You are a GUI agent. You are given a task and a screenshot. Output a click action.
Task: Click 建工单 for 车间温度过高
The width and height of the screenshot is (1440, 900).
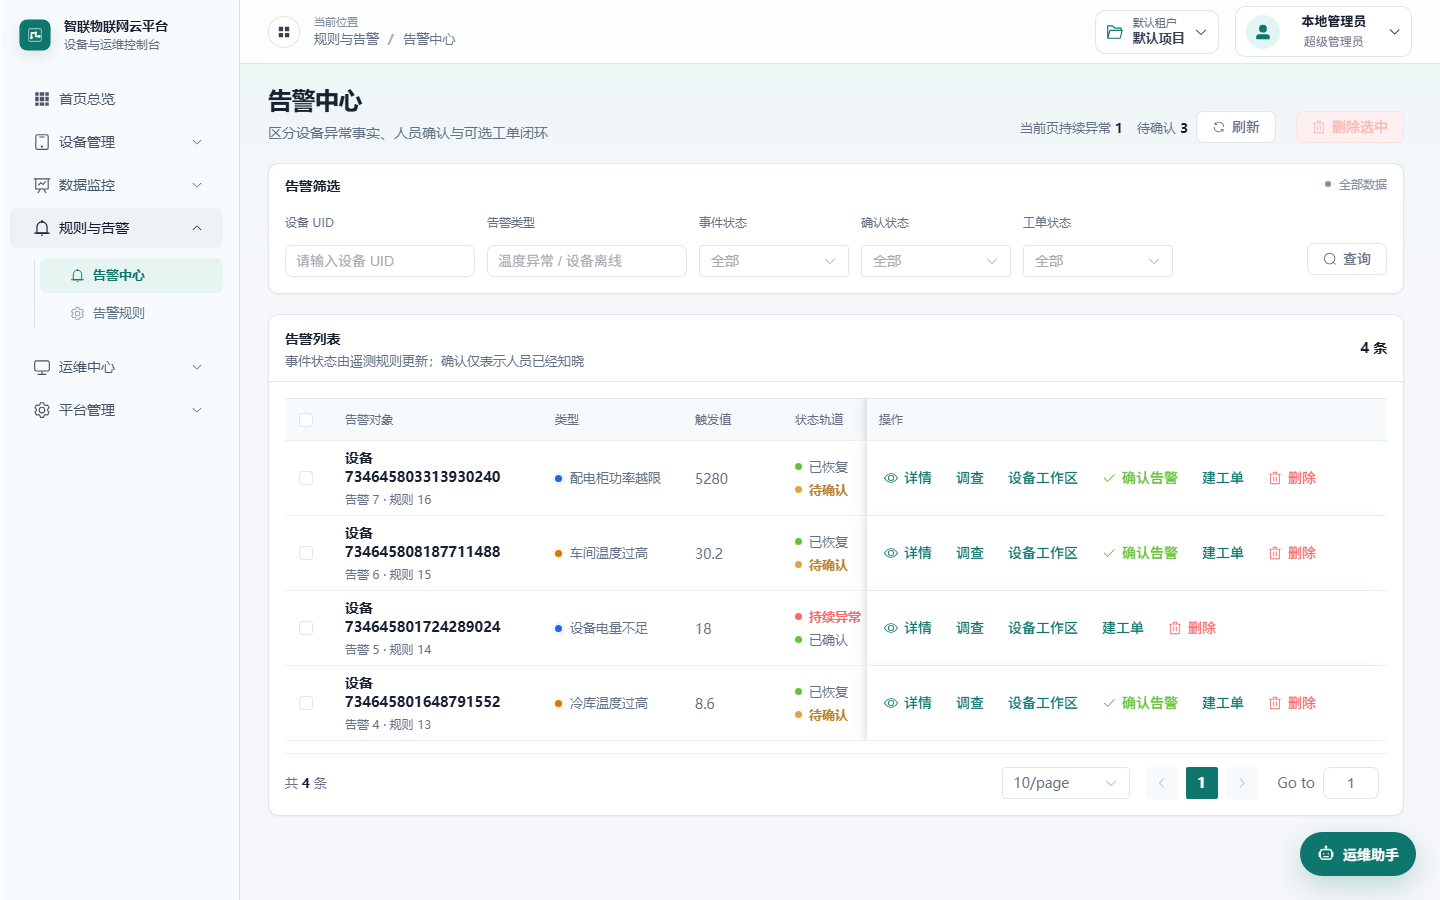pos(1222,553)
